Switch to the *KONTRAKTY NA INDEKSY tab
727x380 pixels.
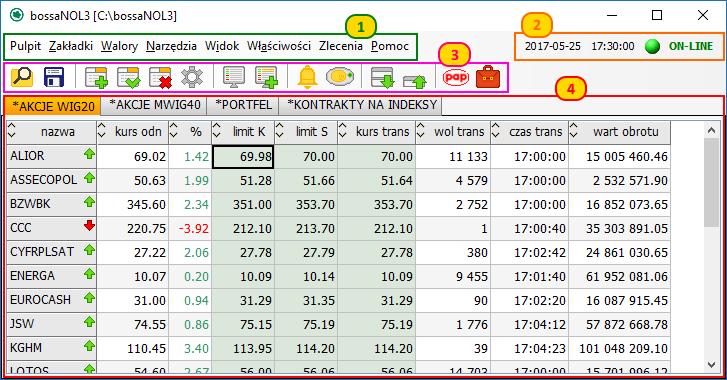362,105
